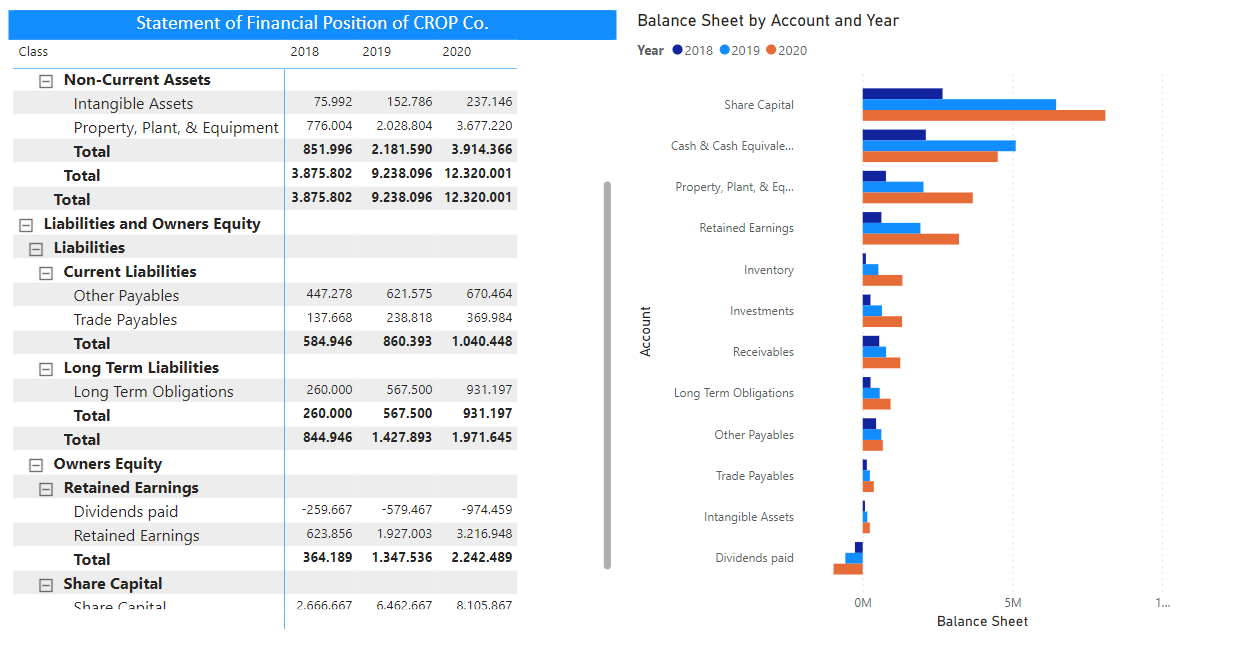
Task: Click Cash & Cash Equivalents 2019 bar
Action: 939,145
